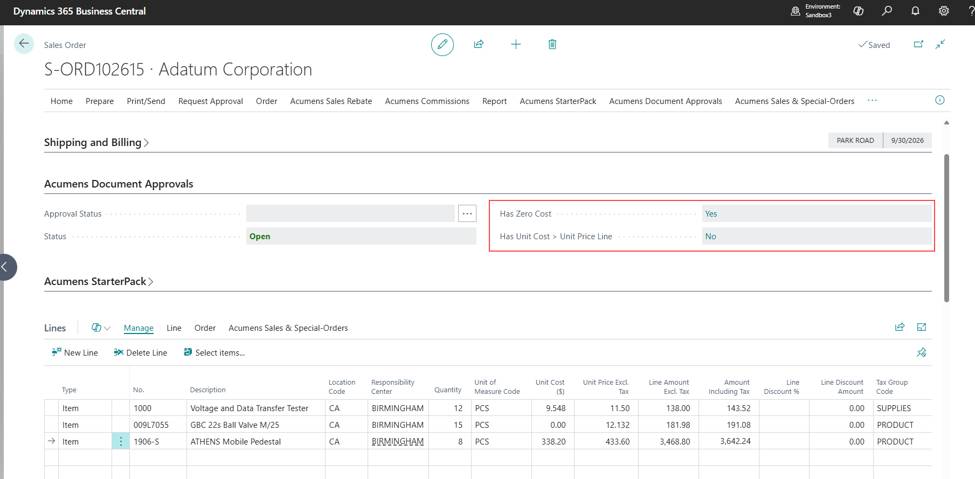Open Acumens Document Approvals menu
Screen dimensions: 975x479
click(665, 101)
